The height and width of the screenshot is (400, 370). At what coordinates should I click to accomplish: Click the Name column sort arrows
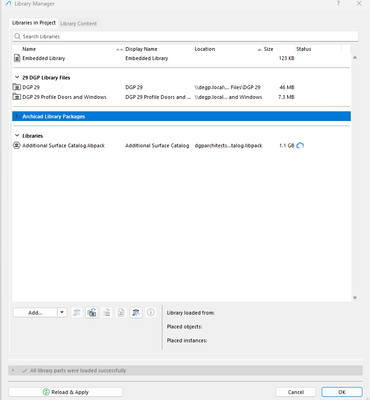(119, 49)
